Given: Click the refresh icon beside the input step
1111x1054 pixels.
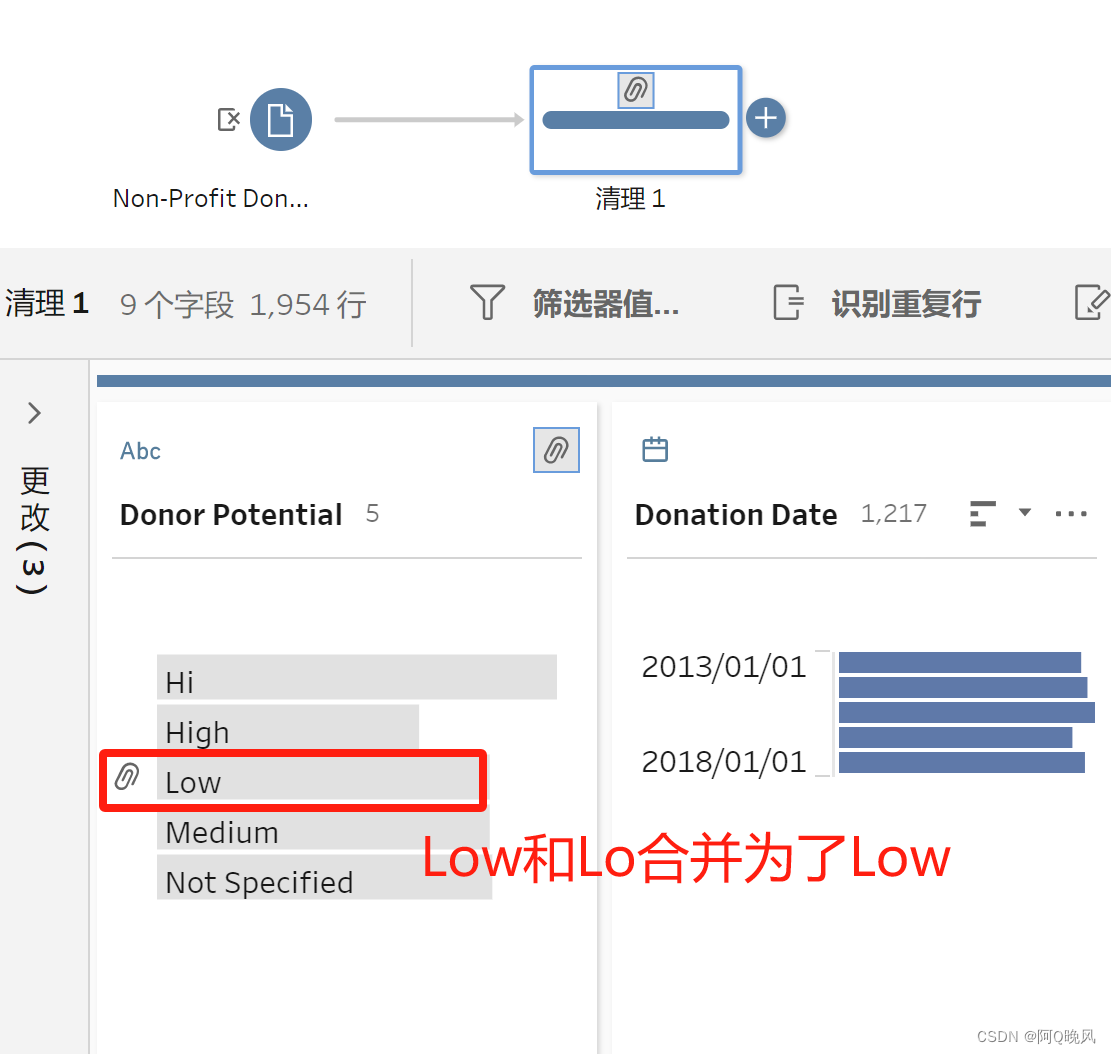Looking at the screenshot, I should [228, 119].
